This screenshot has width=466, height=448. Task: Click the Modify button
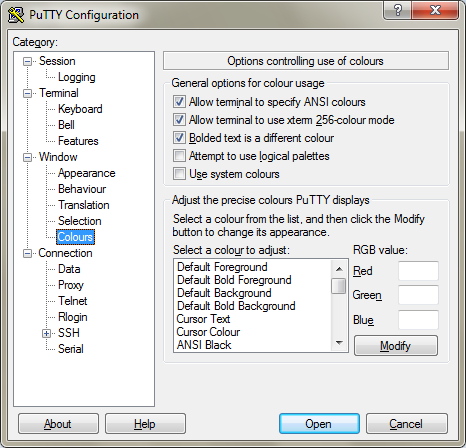pyautogui.click(x=396, y=346)
